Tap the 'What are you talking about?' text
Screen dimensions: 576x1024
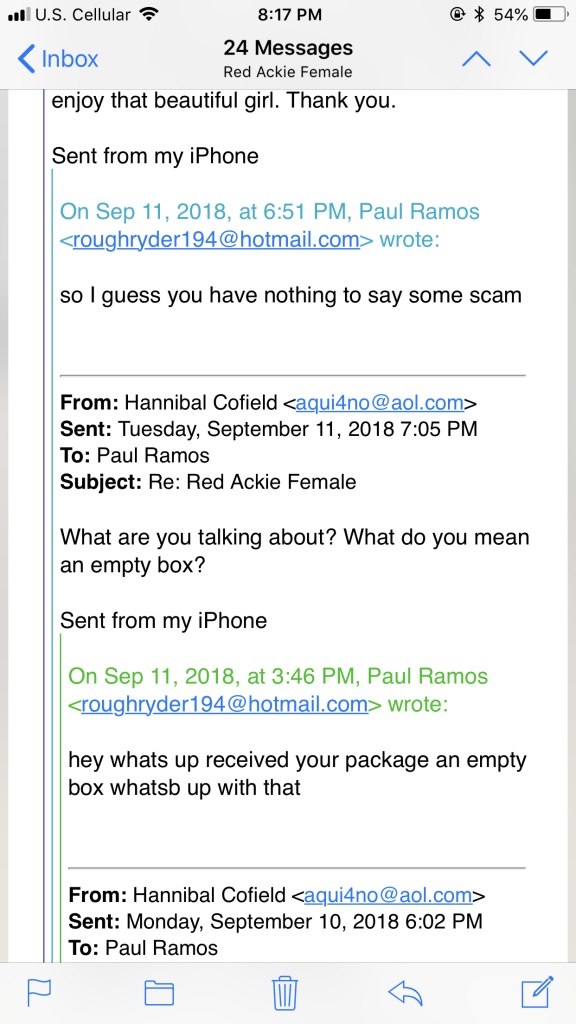tap(199, 538)
